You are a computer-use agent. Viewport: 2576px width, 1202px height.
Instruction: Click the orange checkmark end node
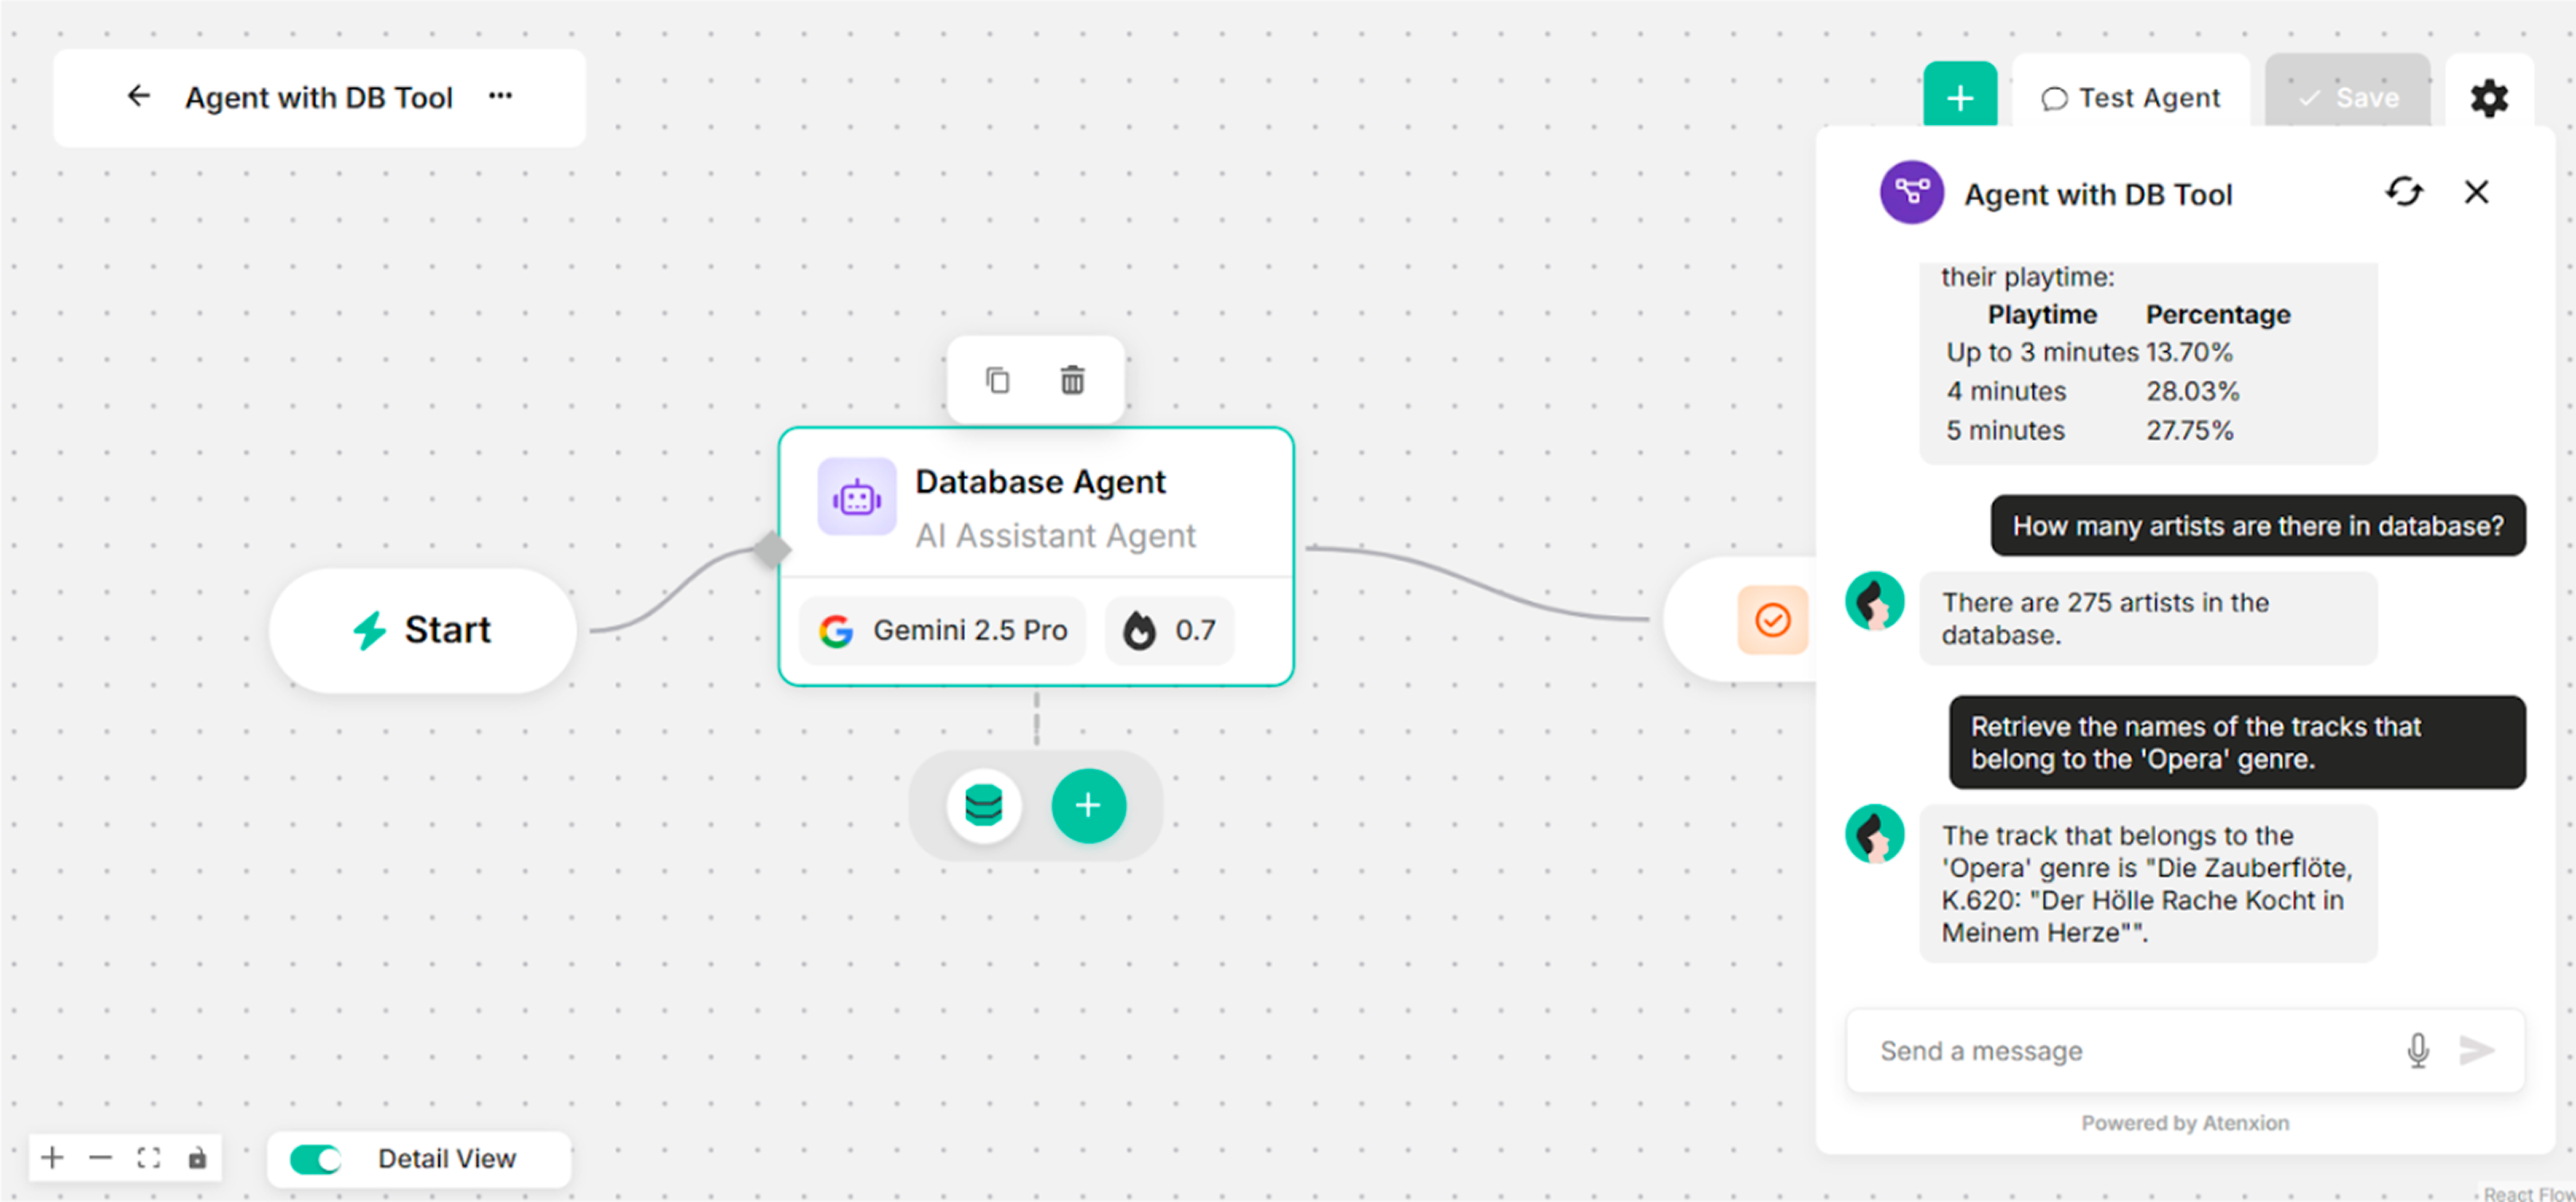[1772, 620]
